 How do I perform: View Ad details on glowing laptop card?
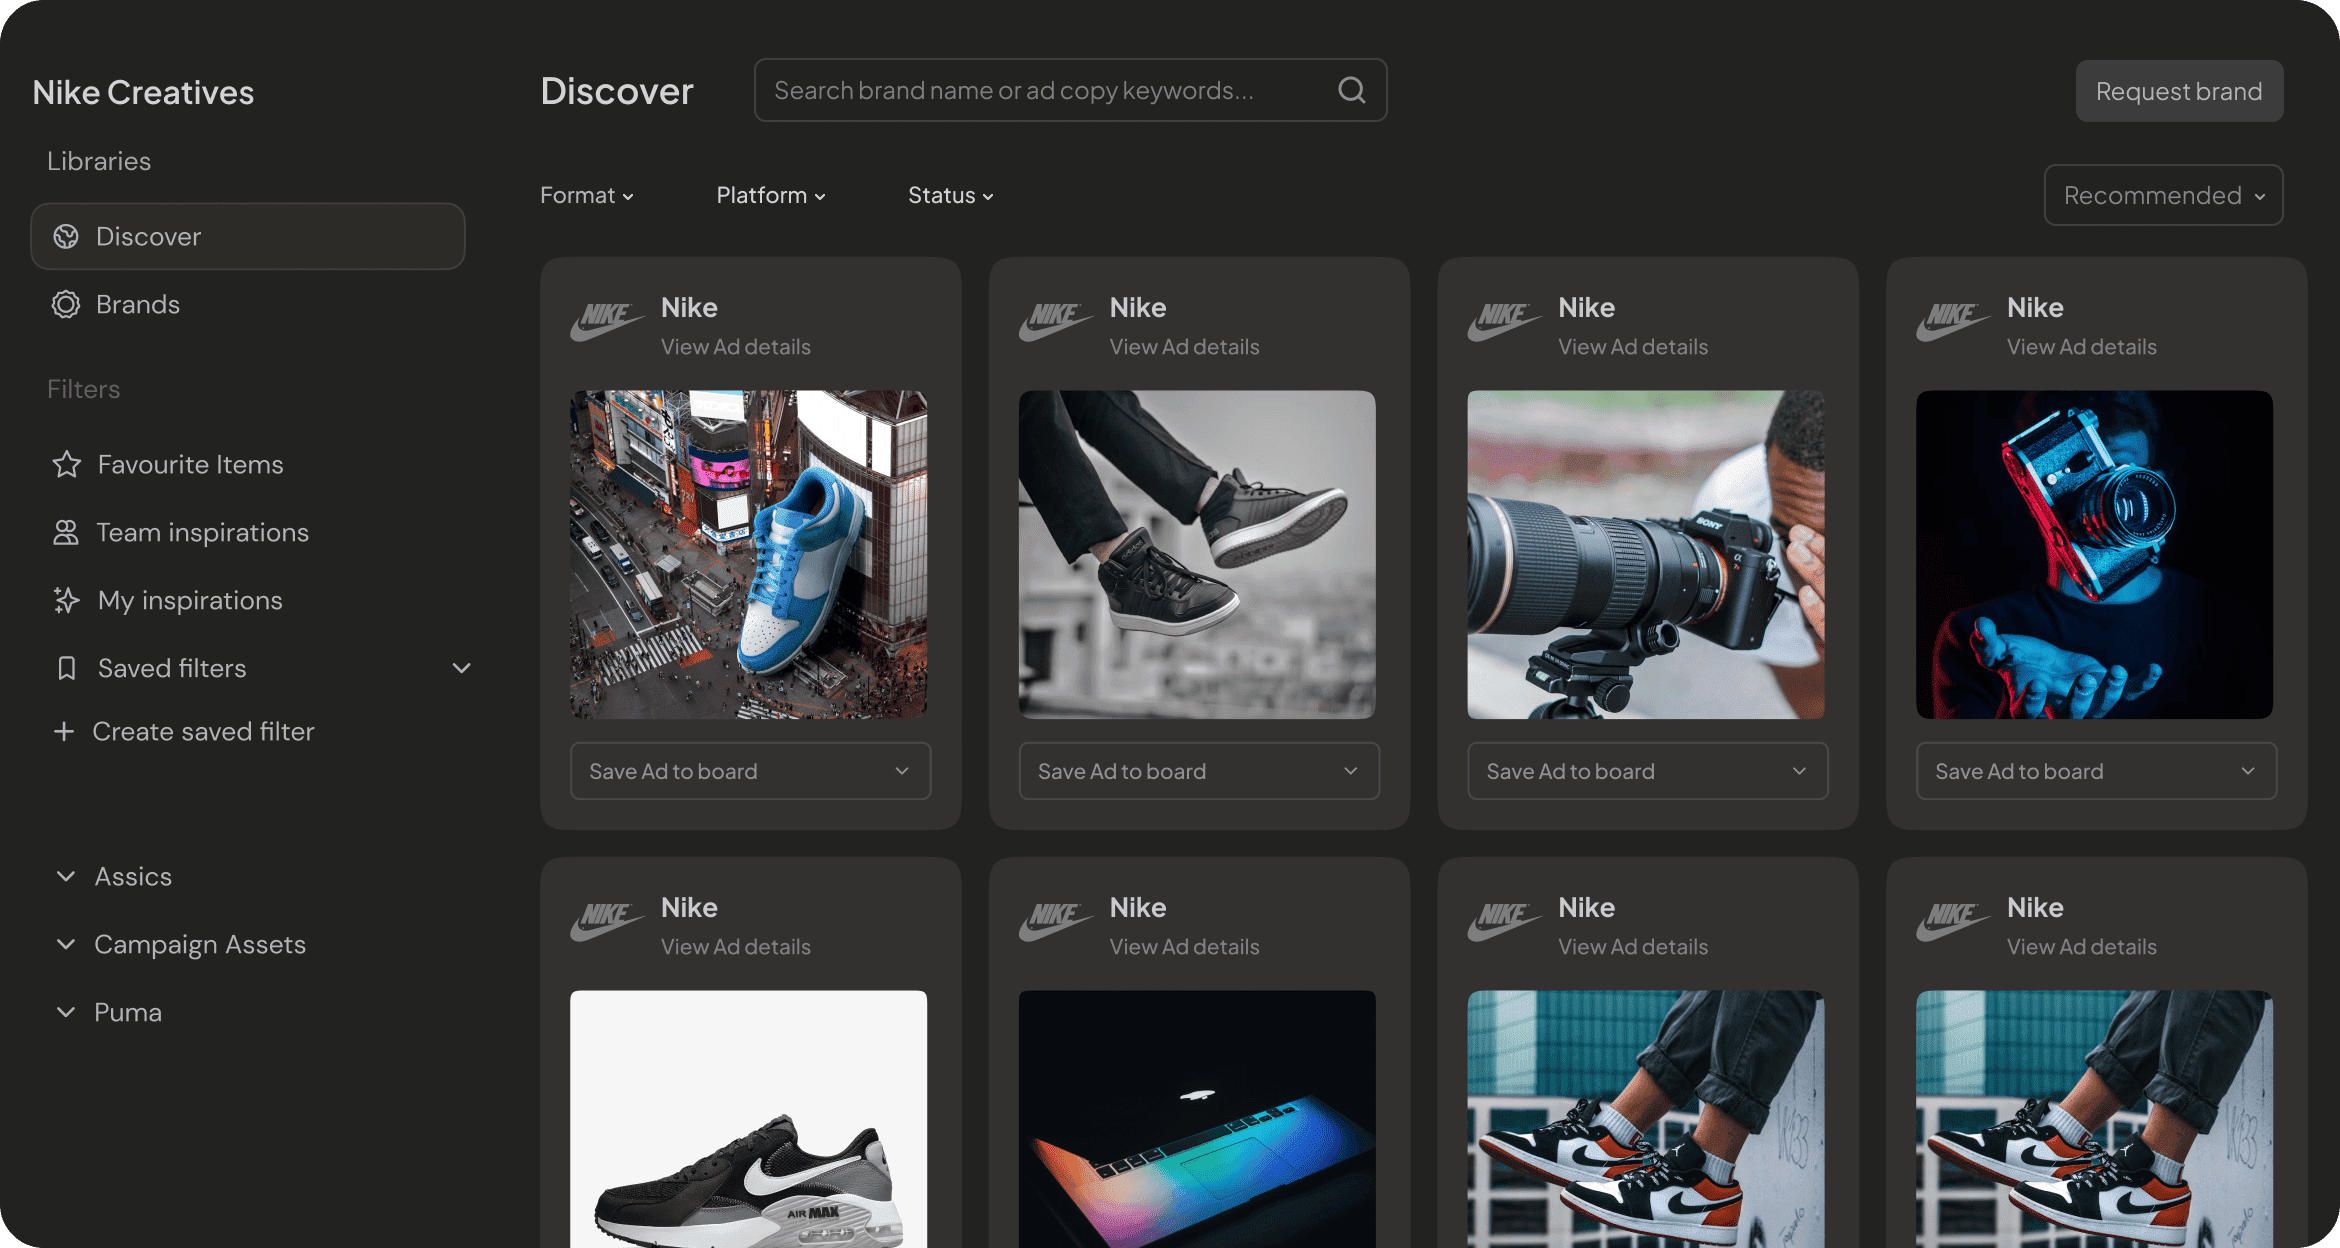1184,947
